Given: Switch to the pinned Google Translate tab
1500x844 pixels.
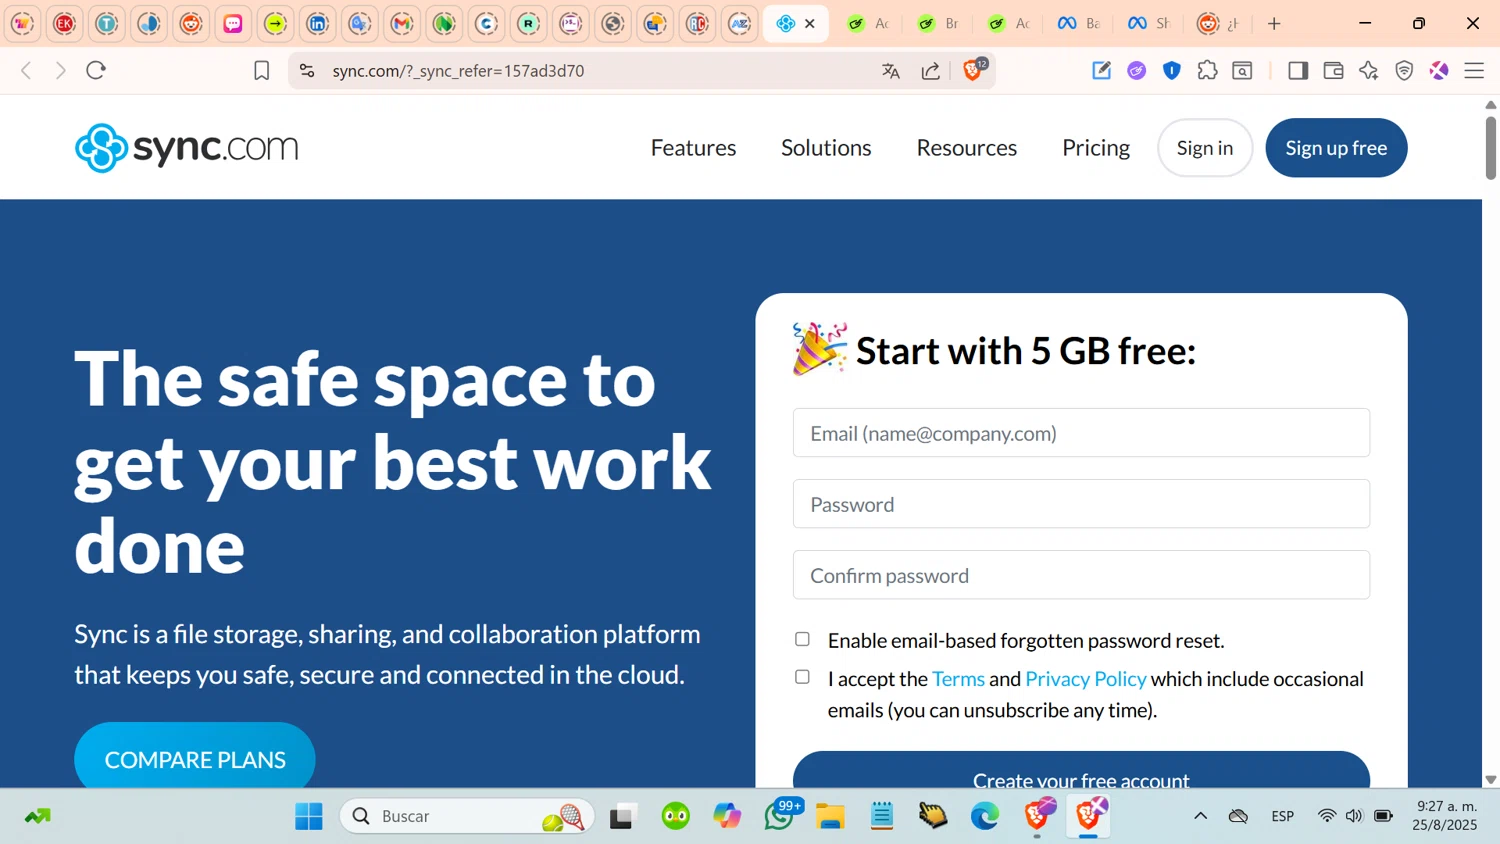Looking at the screenshot, I should tap(360, 23).
